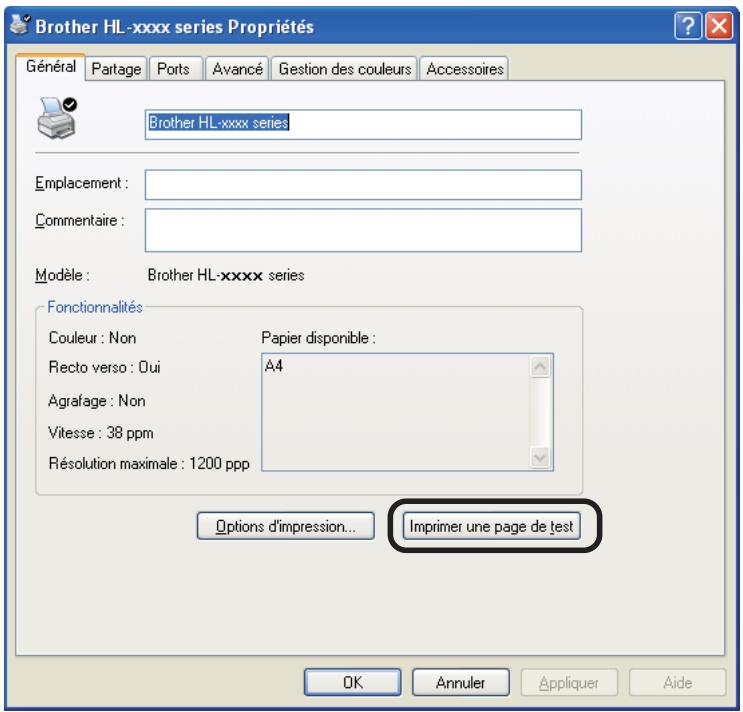Open the Gestion des couleurs tab
Image resolution: width=743 pixels, height=712 pixels.
tap(345, 69)
